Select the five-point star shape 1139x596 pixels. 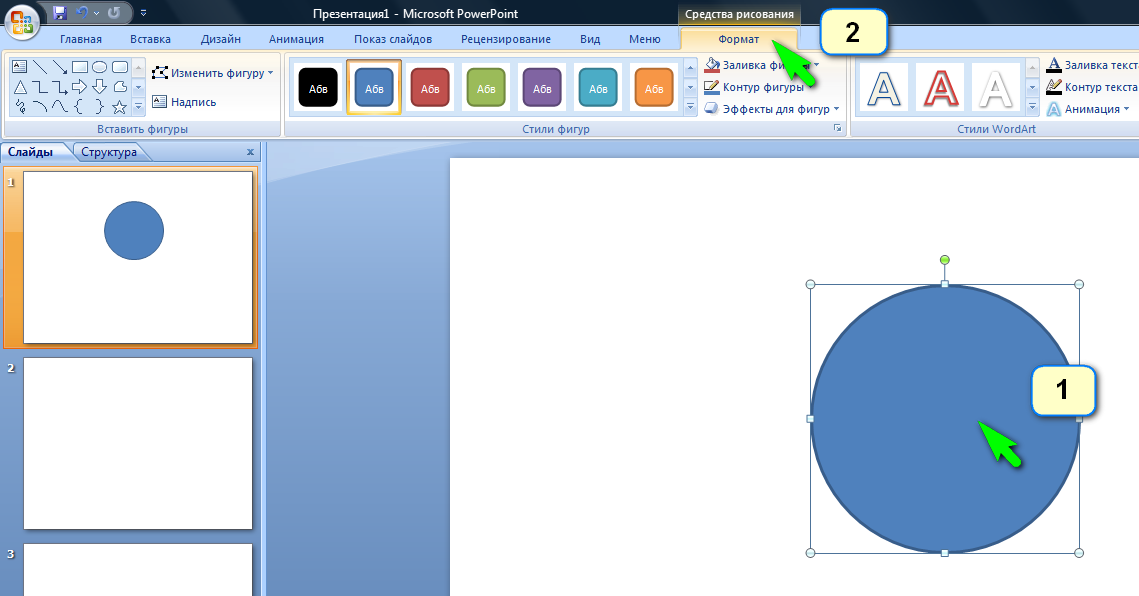pos(119,105)
